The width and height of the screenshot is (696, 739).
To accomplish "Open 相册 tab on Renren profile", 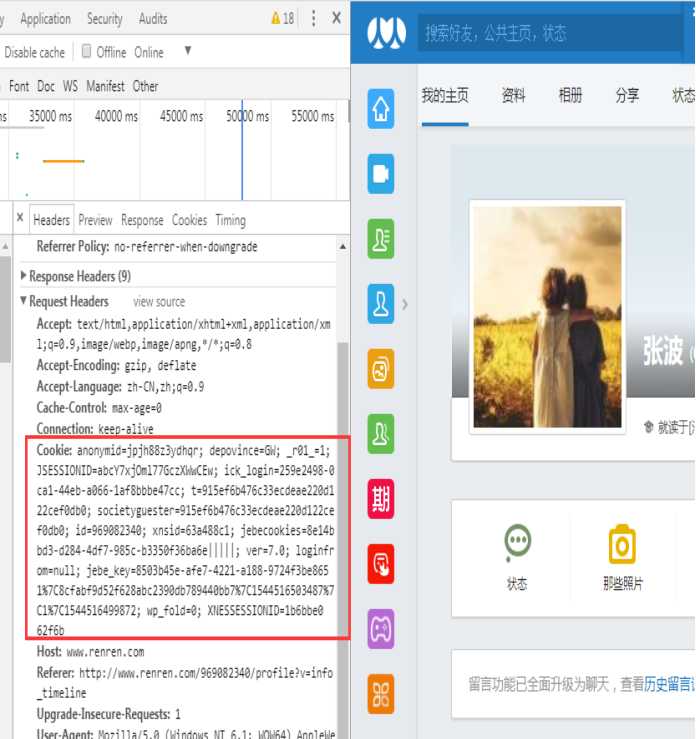I will (570, 96).
